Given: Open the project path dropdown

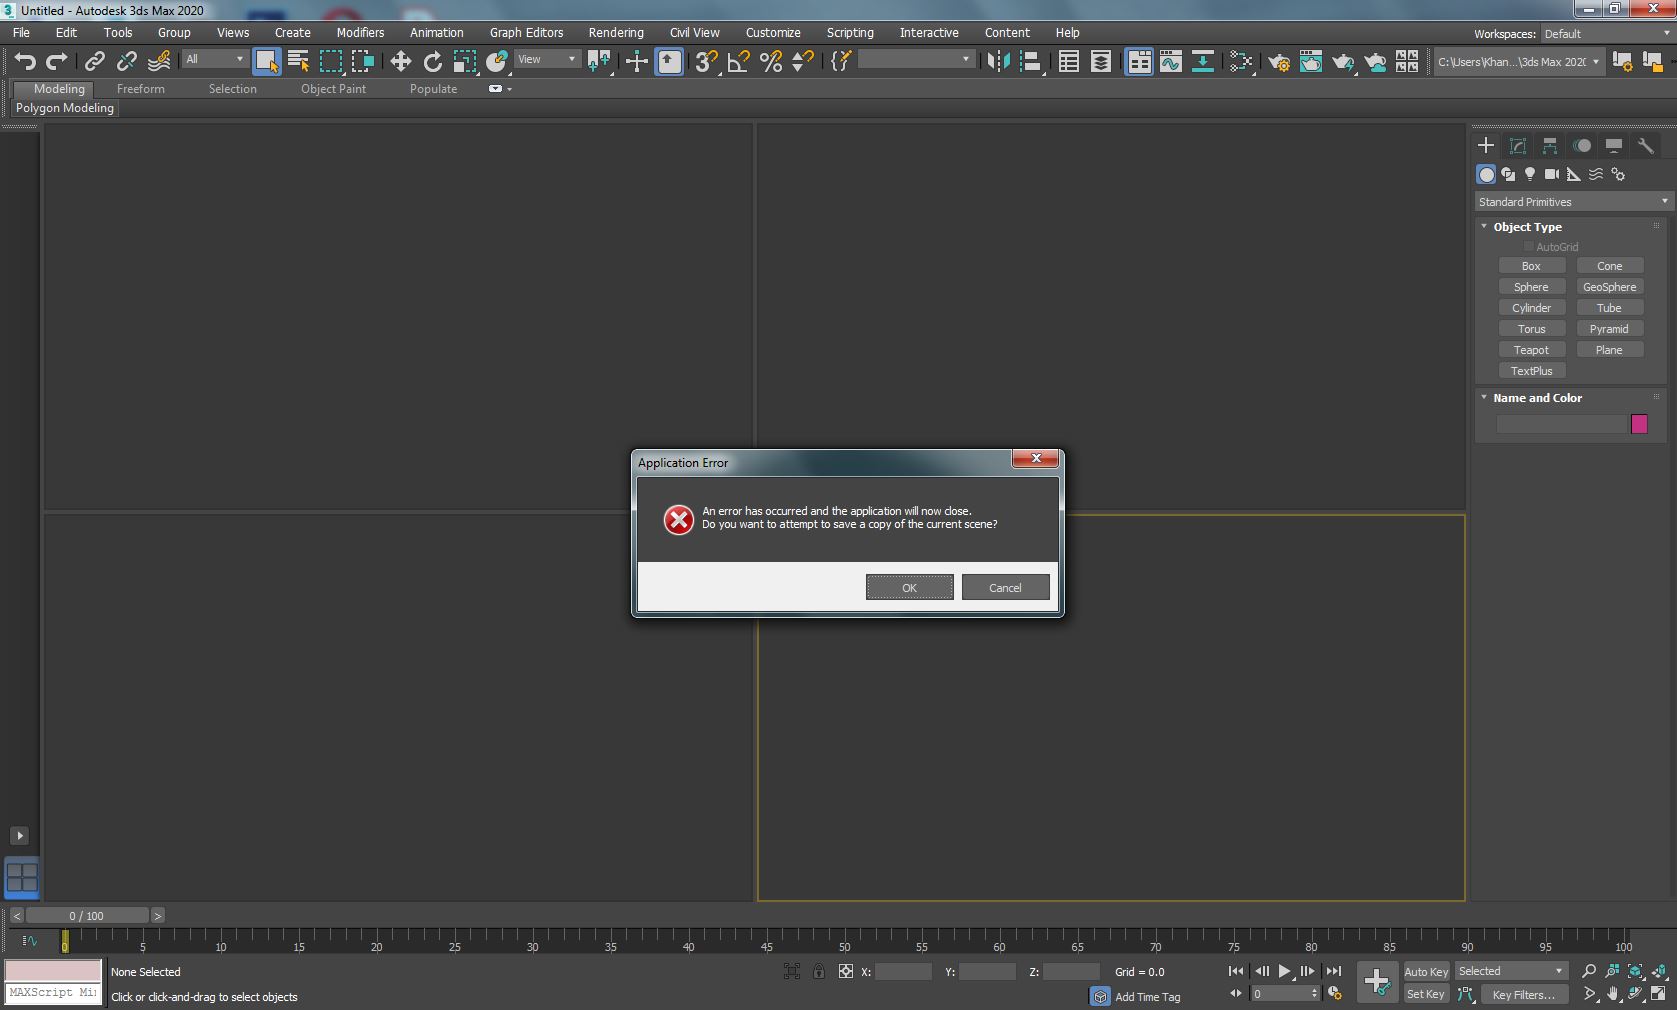Looking at the screenshot, I should (1518, 62).
